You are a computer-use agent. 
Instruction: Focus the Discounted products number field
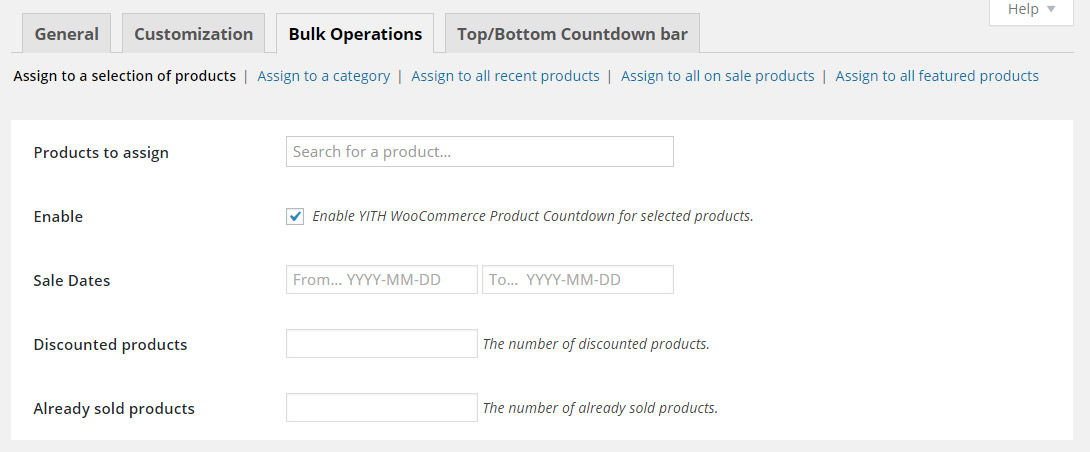(381, 344)
